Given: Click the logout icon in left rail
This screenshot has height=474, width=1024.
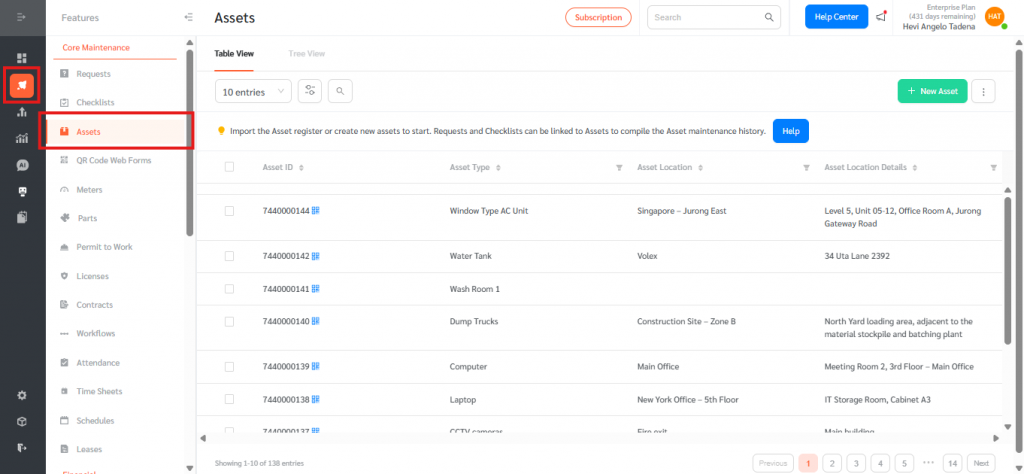Looking at the screenshot, I should pyautogui.click(x=22, y=447).
